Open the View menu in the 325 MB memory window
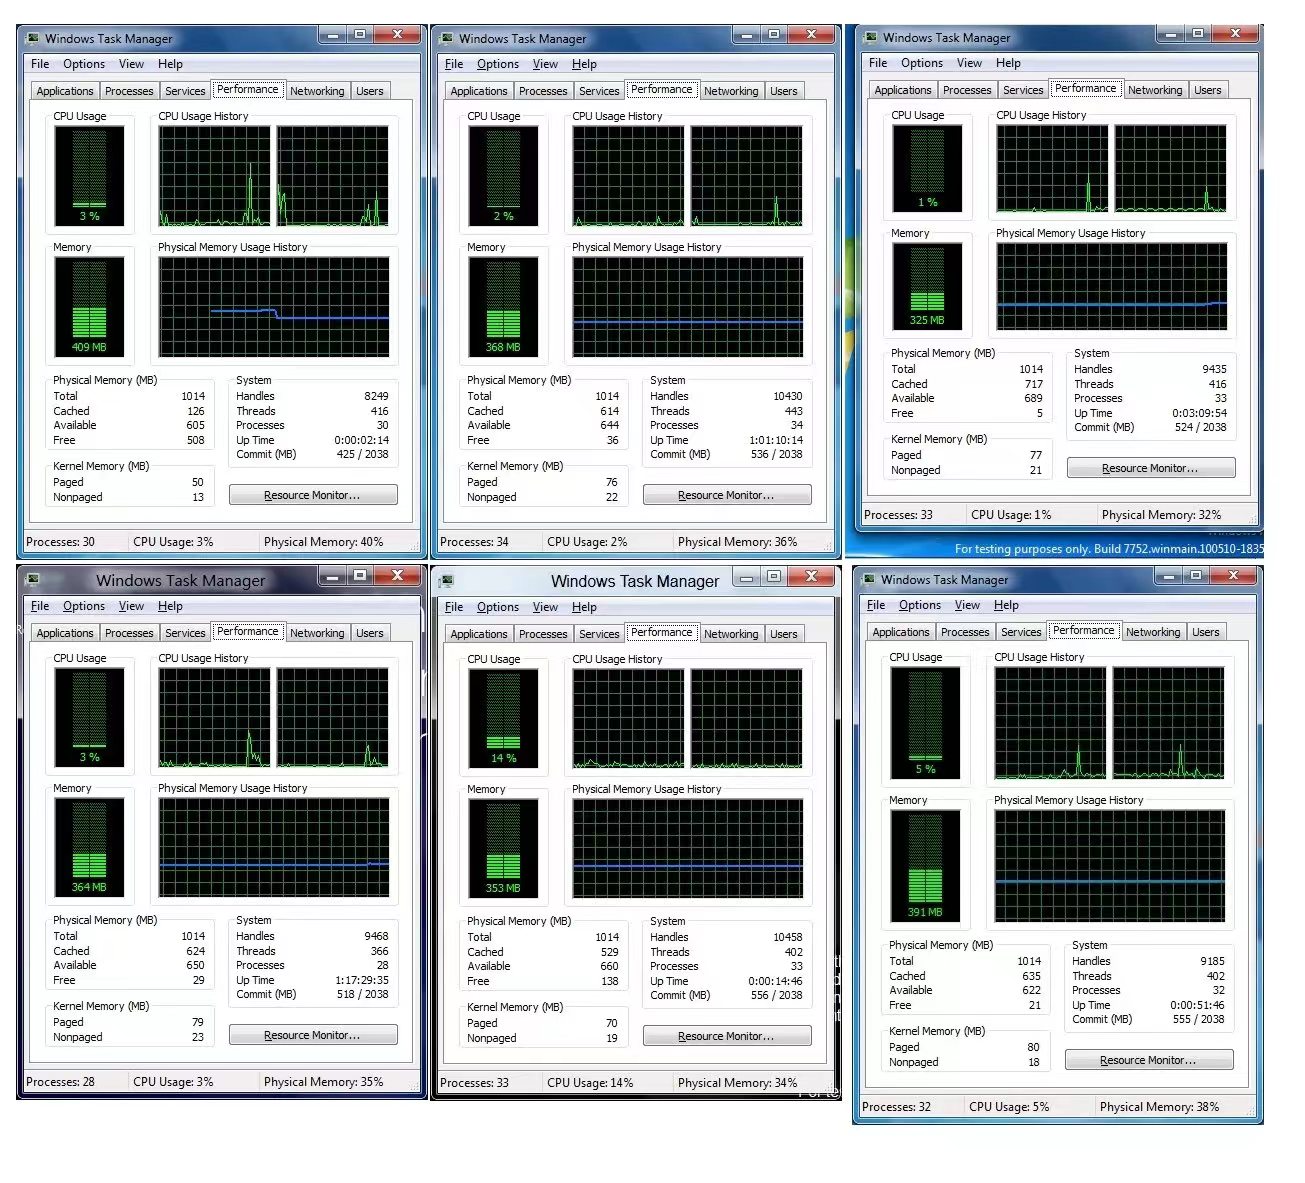Viewport: 1305px width, 1183px height. (x=969, y=63)
